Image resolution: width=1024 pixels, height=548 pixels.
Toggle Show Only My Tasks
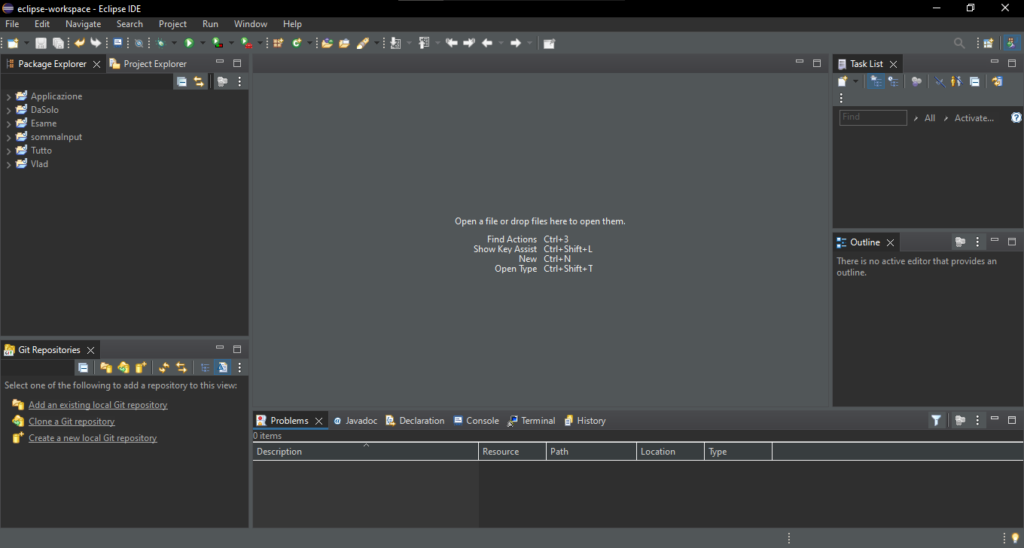(x=956, y=82)
